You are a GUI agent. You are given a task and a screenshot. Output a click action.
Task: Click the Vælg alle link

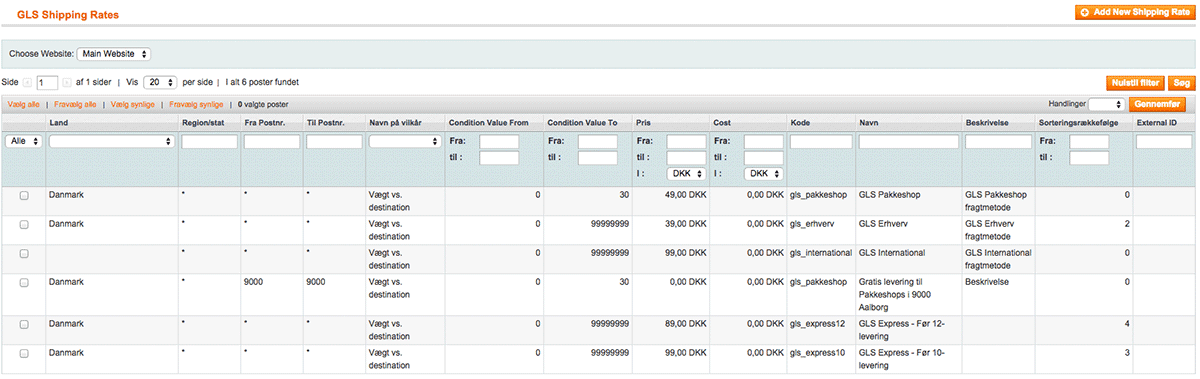23,104
